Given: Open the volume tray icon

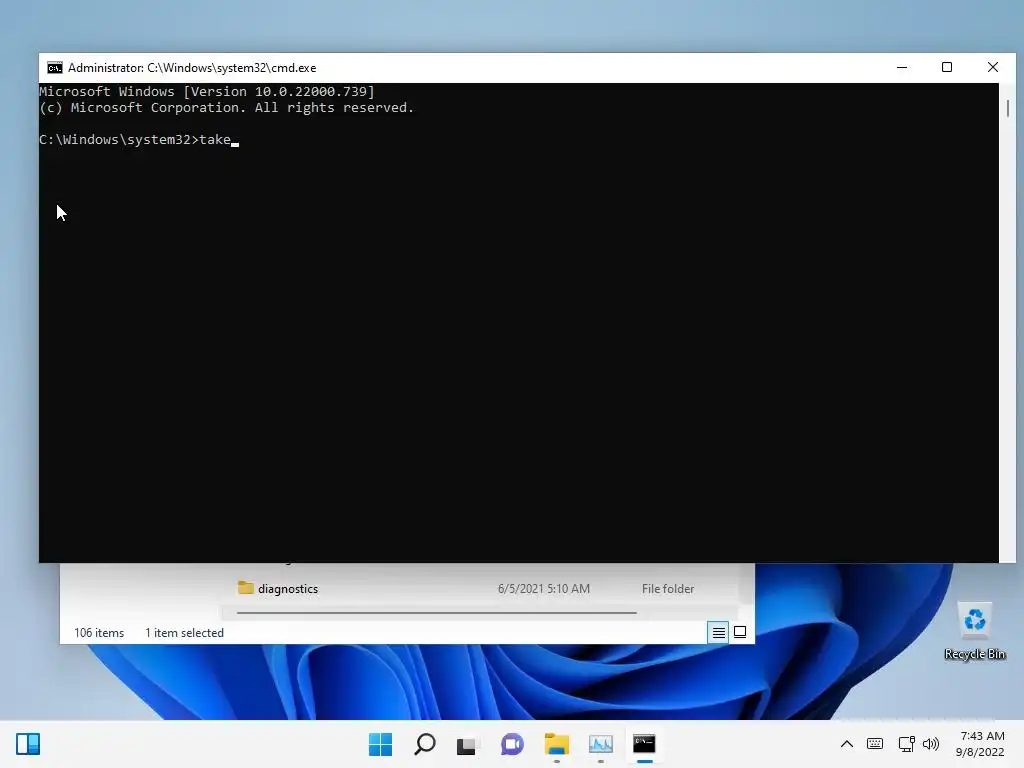Looking at the screenshot, I should coord(931,744).
